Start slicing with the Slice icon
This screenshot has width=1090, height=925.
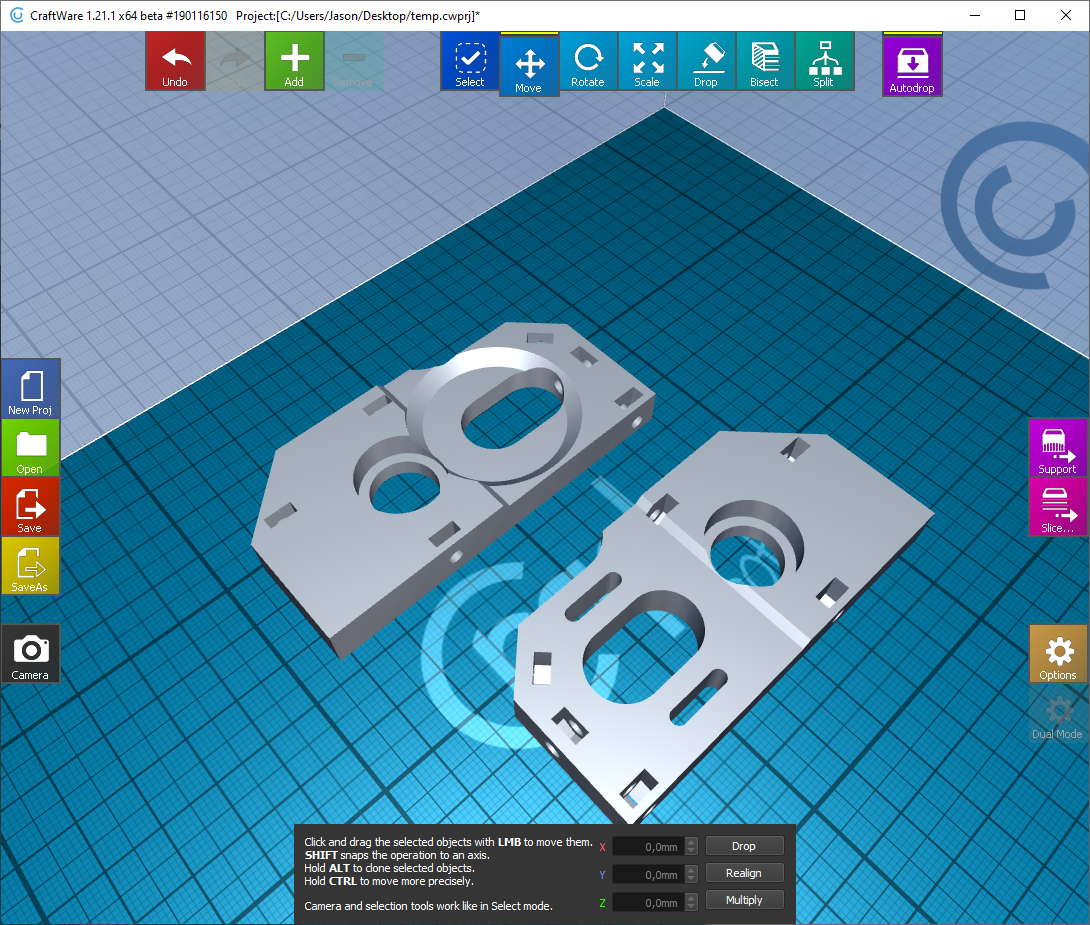1057,508
